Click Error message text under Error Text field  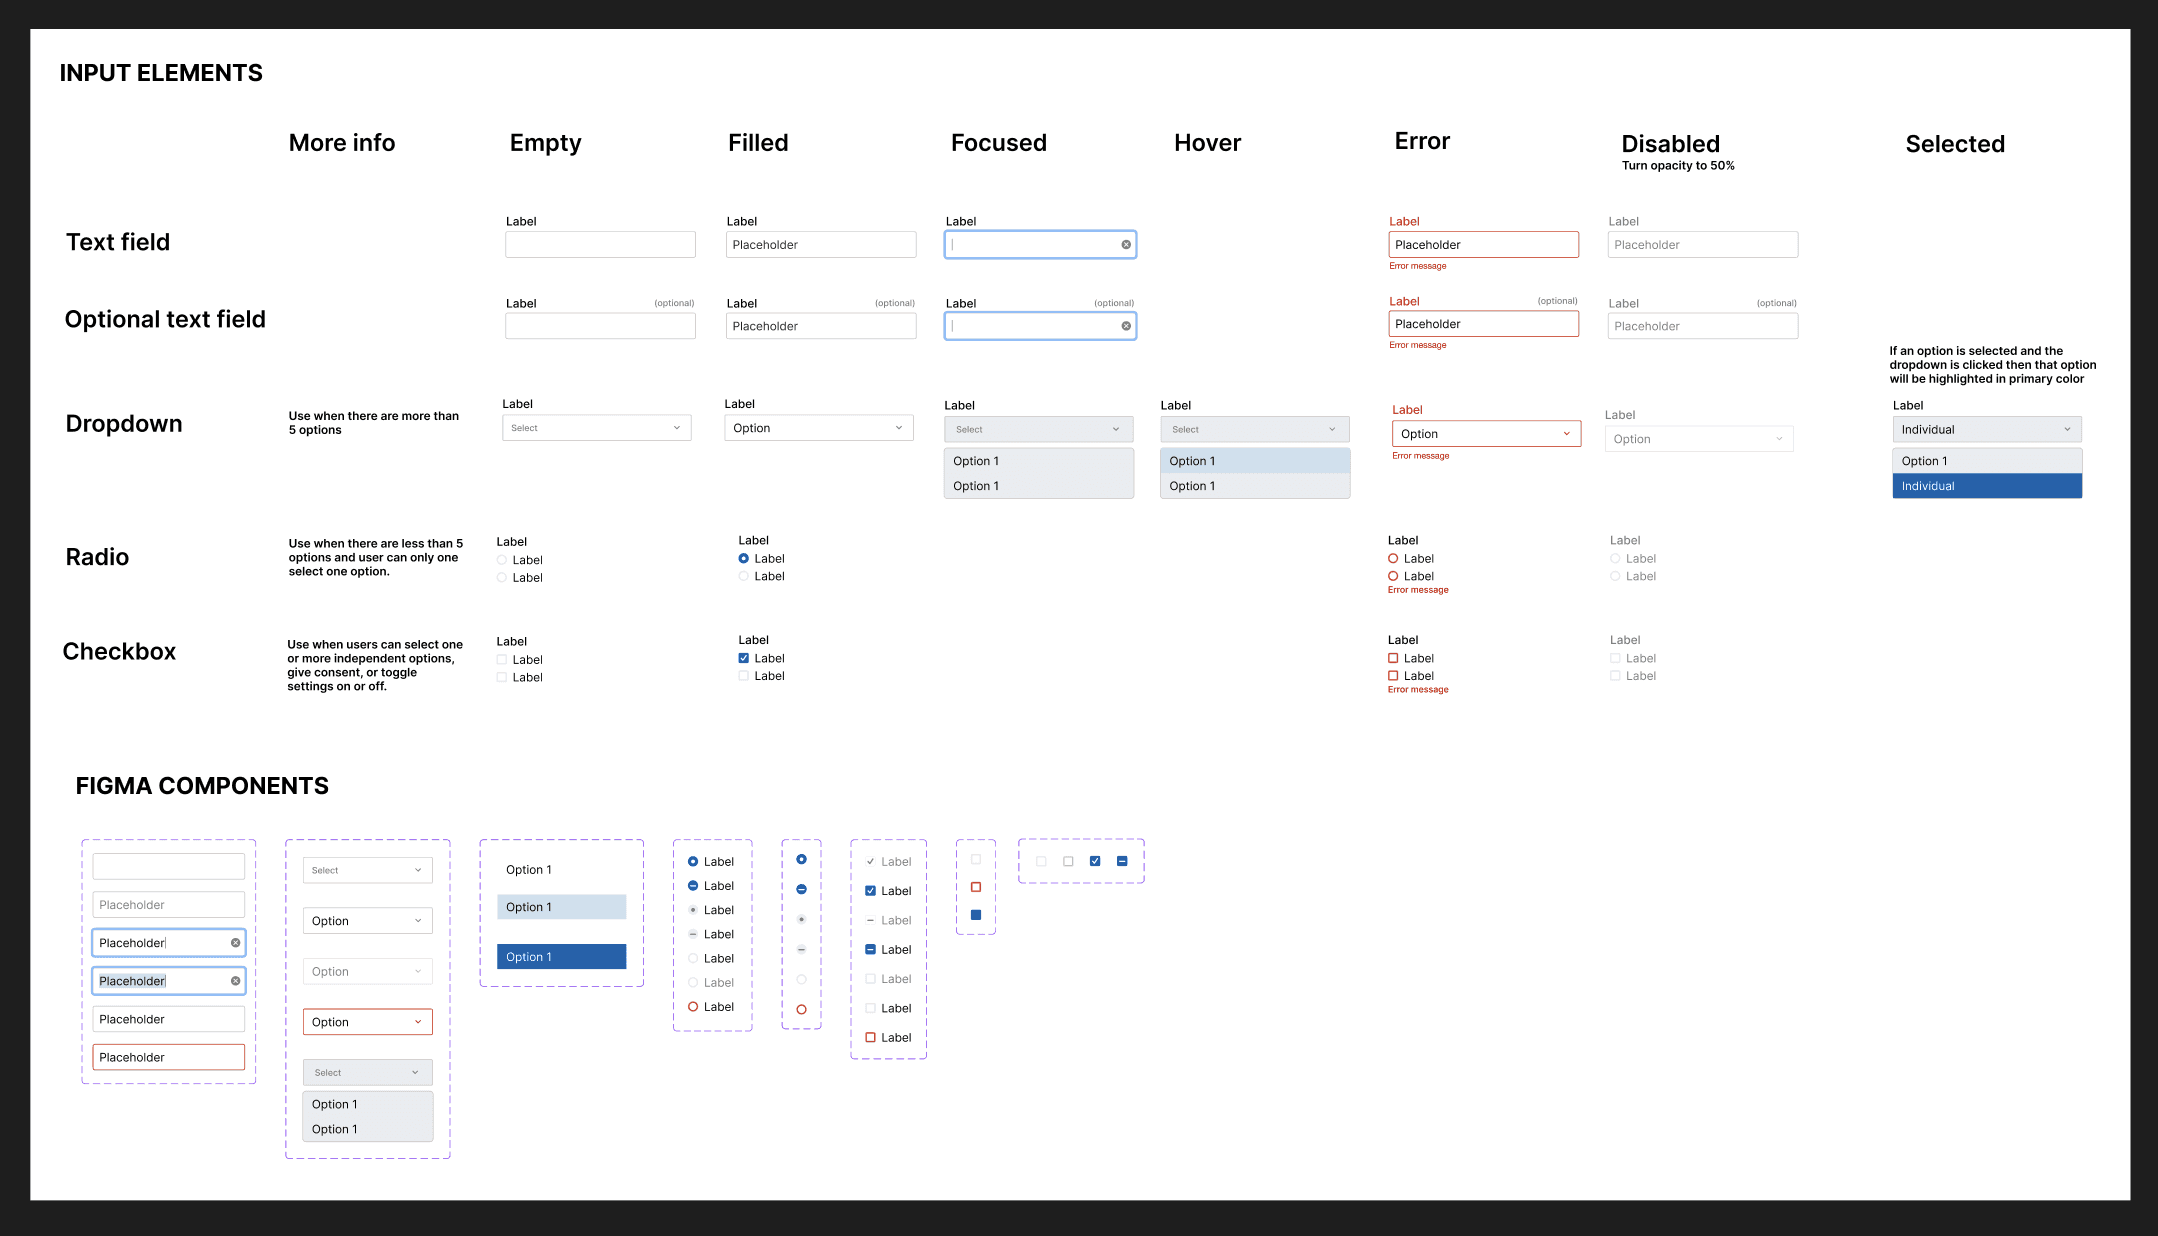point(1417,266)
